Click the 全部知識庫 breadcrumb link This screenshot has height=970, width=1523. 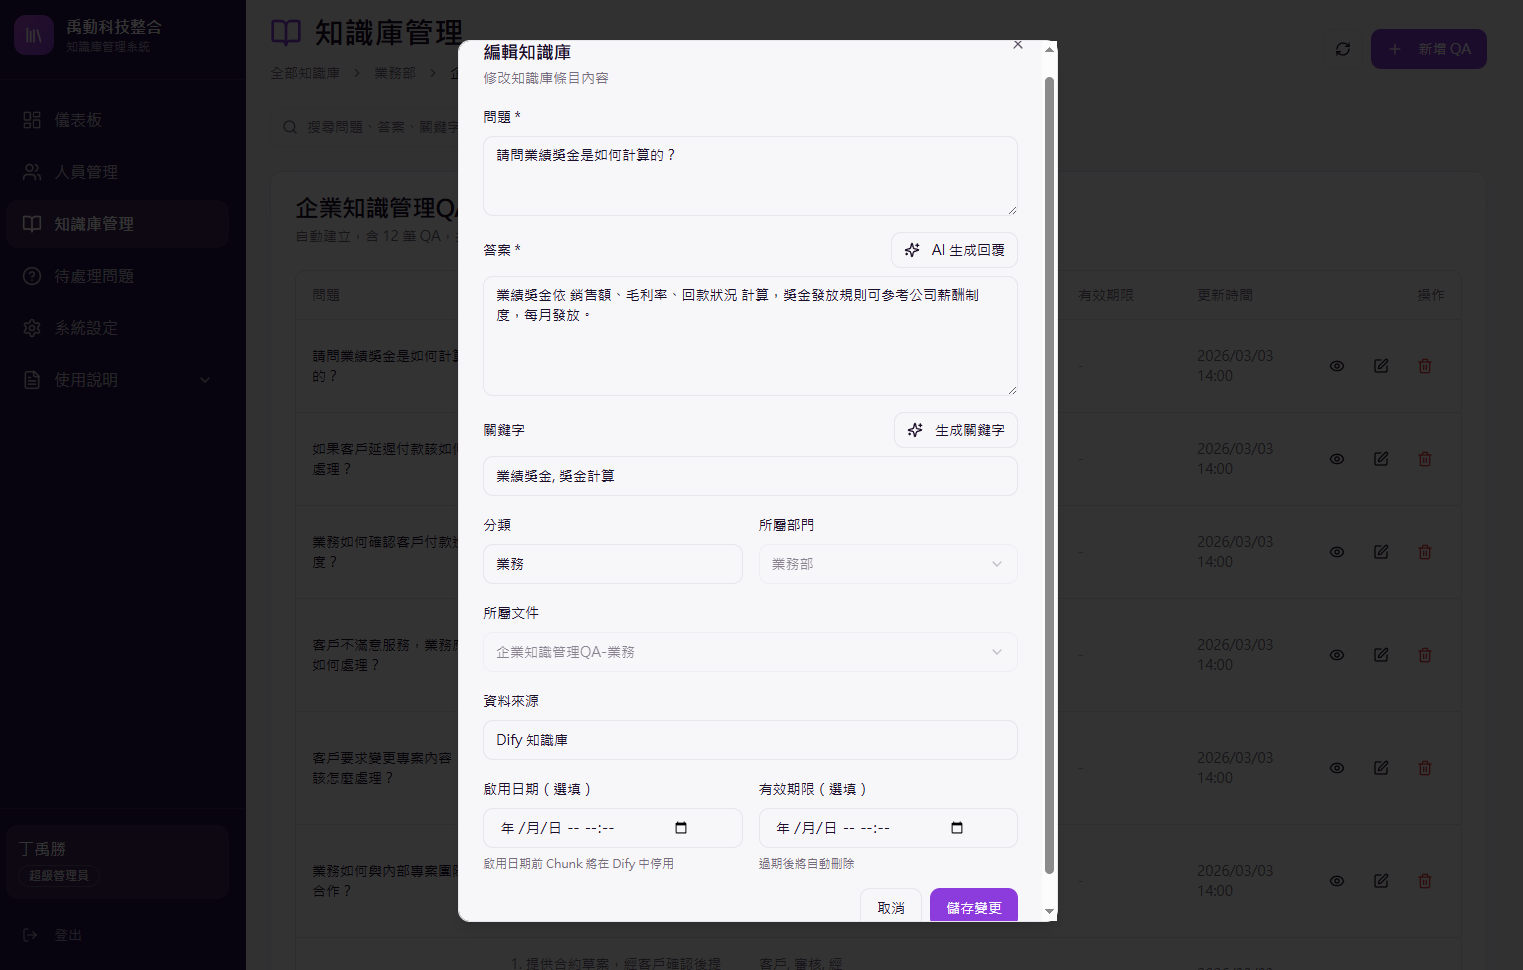click(x=305, y=73)
